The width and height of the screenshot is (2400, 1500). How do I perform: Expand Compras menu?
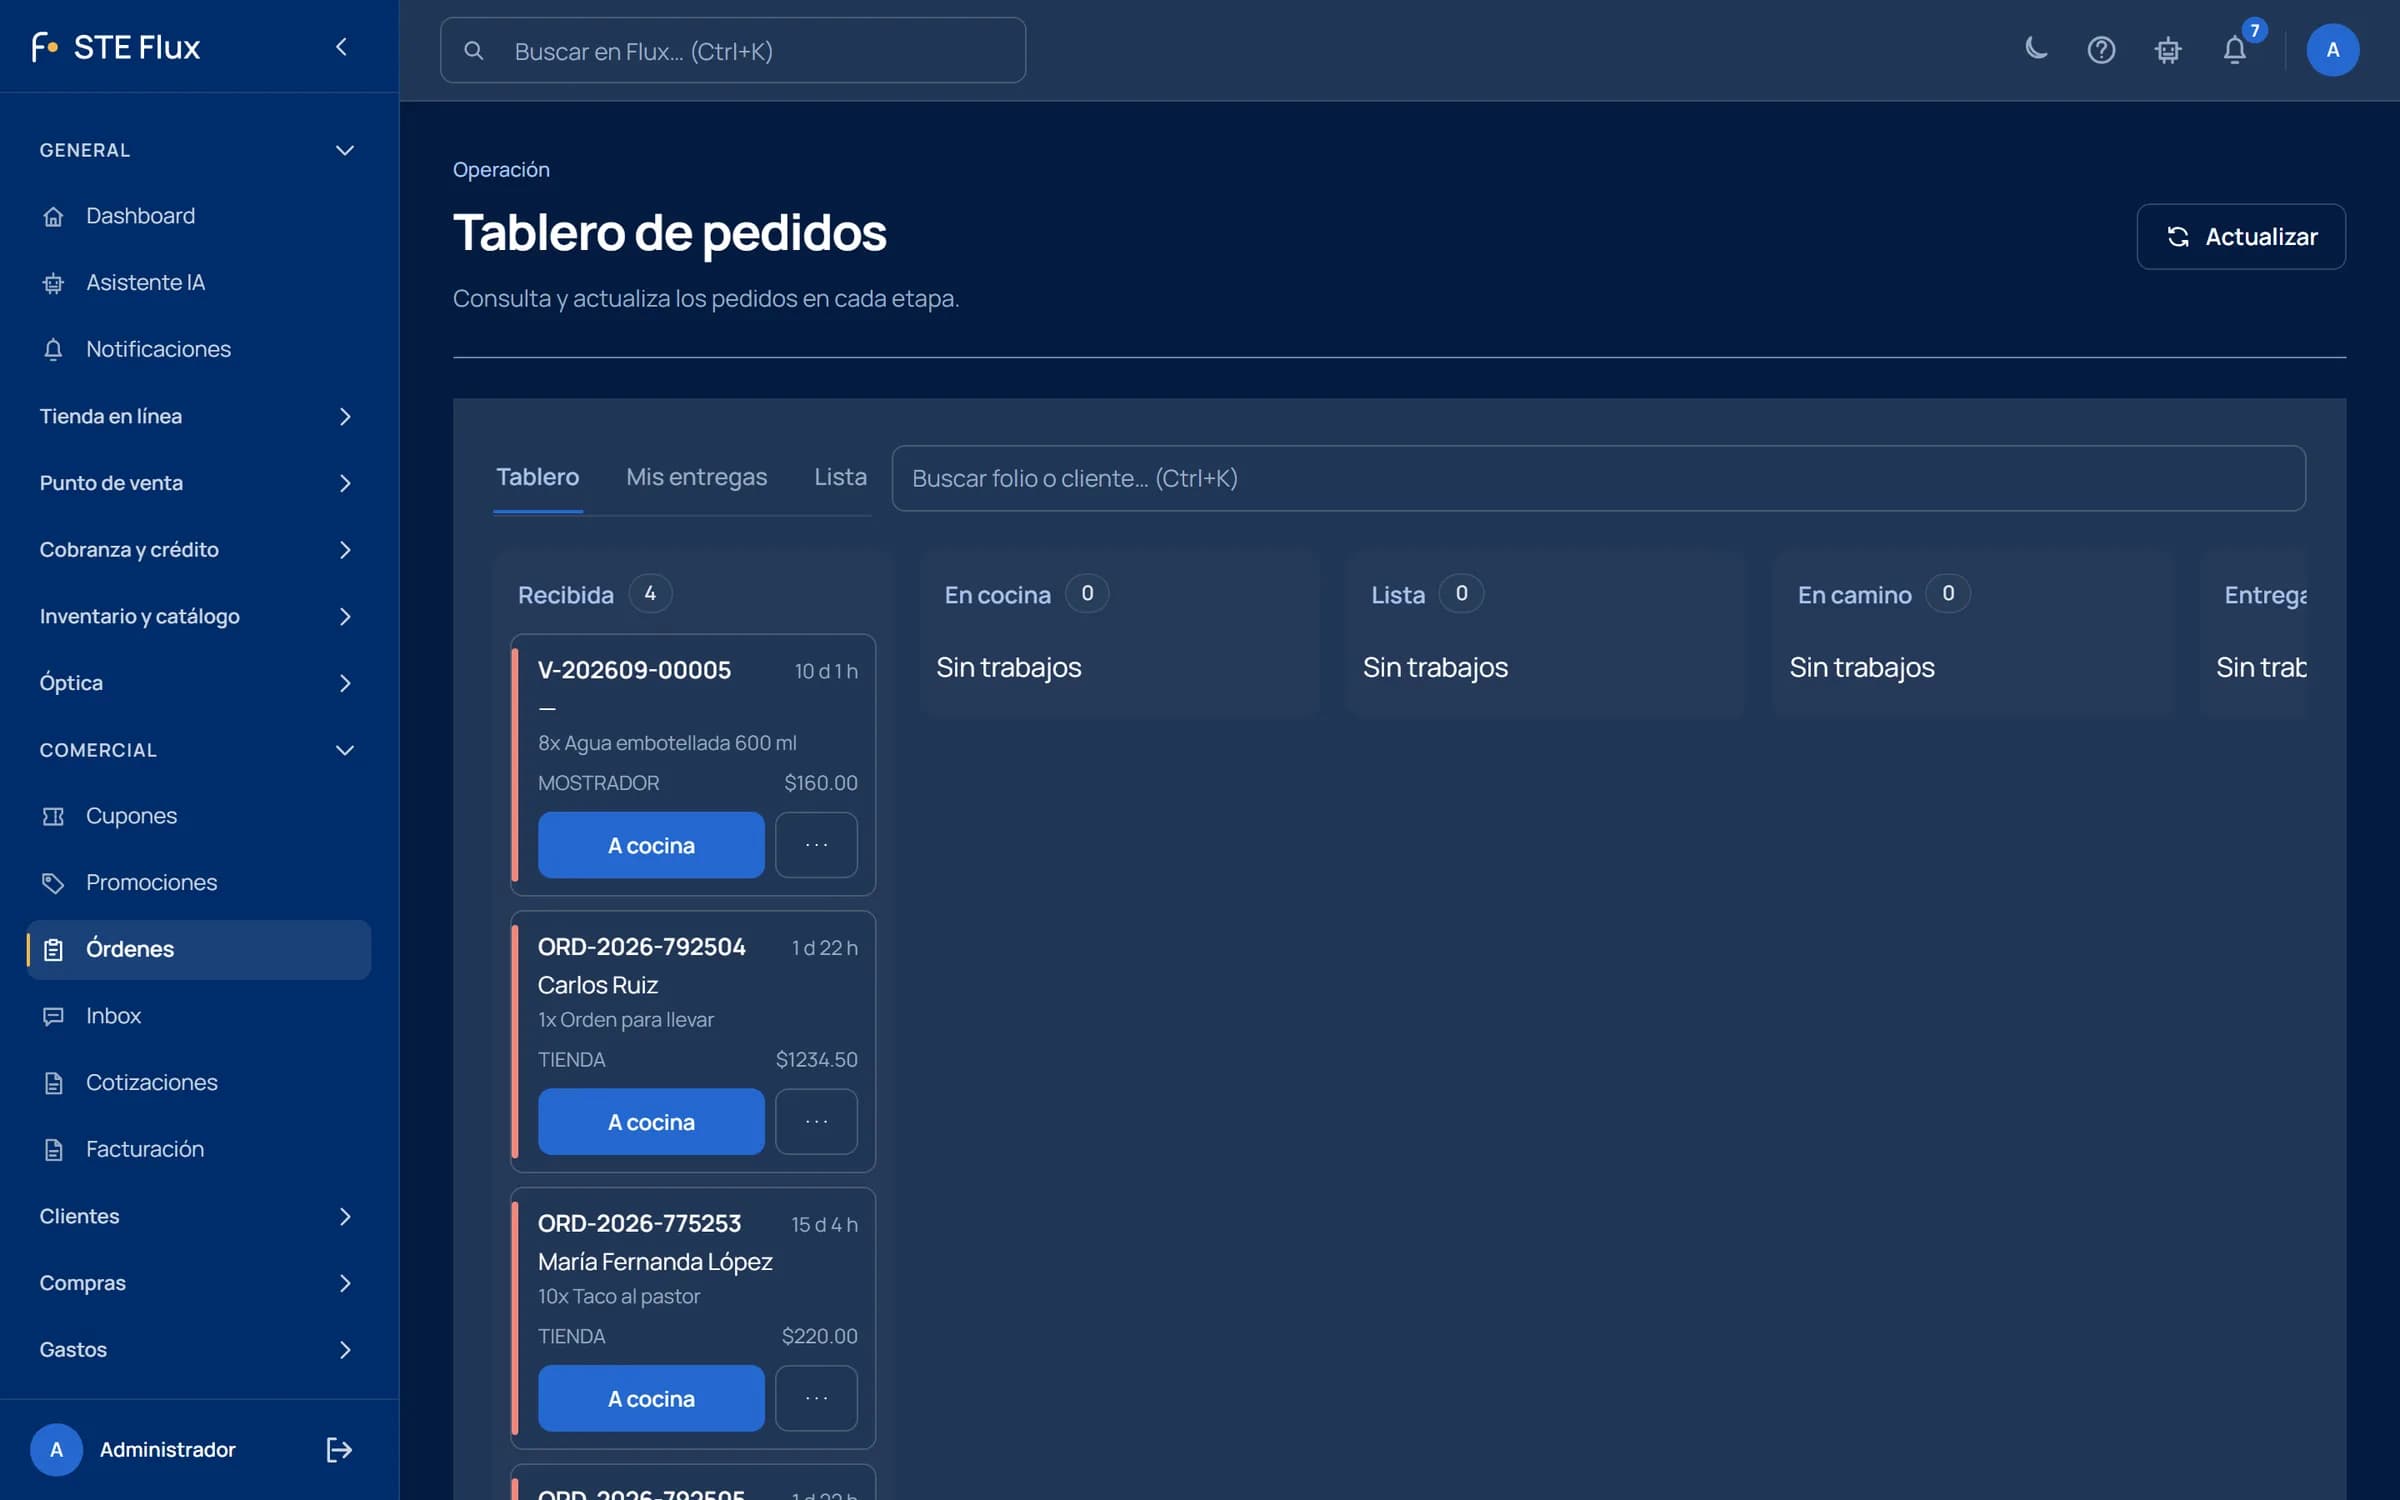tap(199, 1283)
